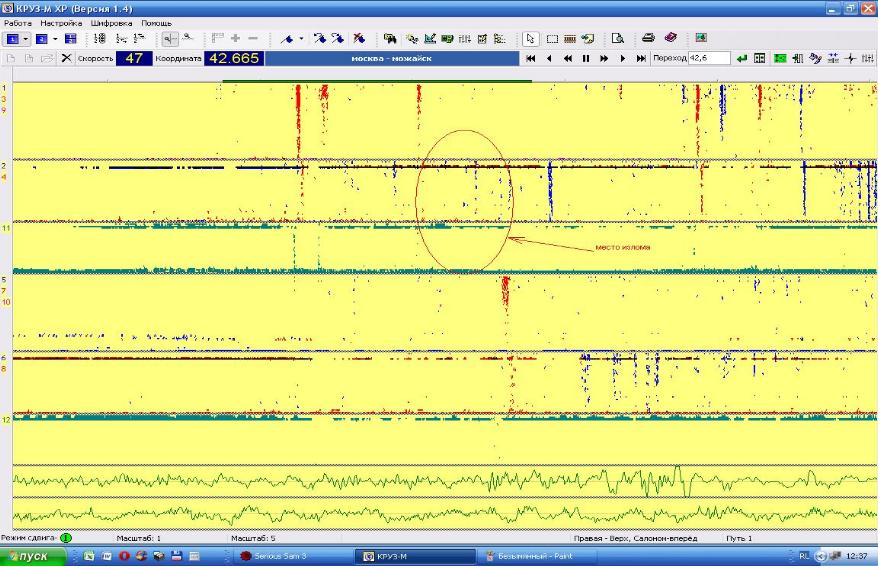The image size is (878, 569).
Task: Expand the dropdown arrow next to first view button
Action: click(27, 38)
